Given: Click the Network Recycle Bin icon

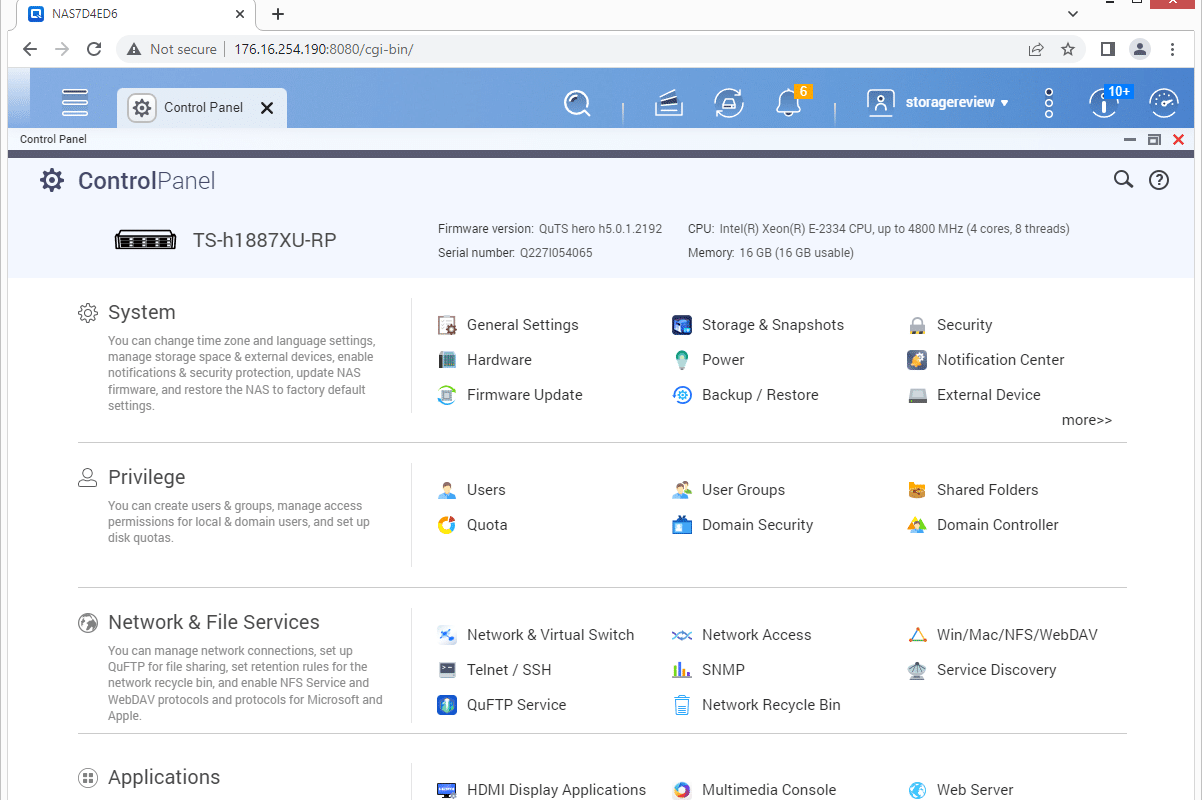Looking at the screenshot, I should (x=683, y=705).
